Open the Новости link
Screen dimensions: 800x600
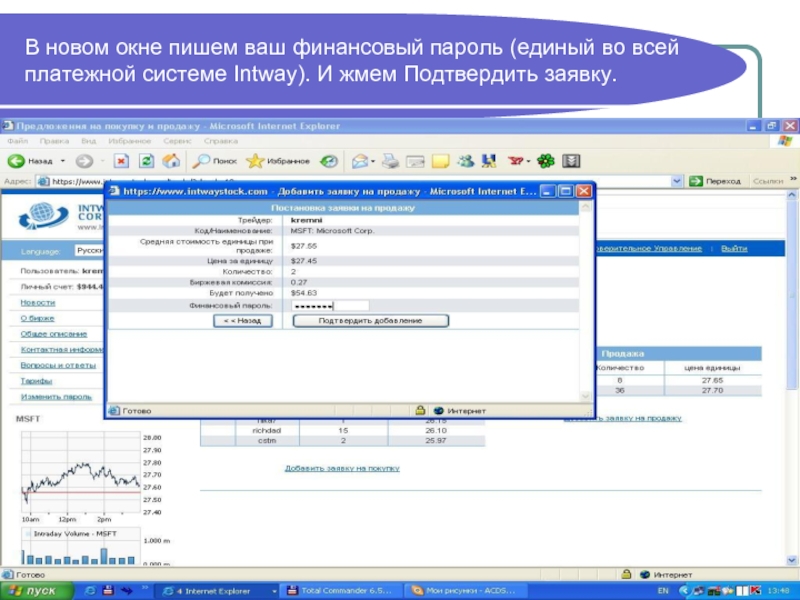(38, 303)
